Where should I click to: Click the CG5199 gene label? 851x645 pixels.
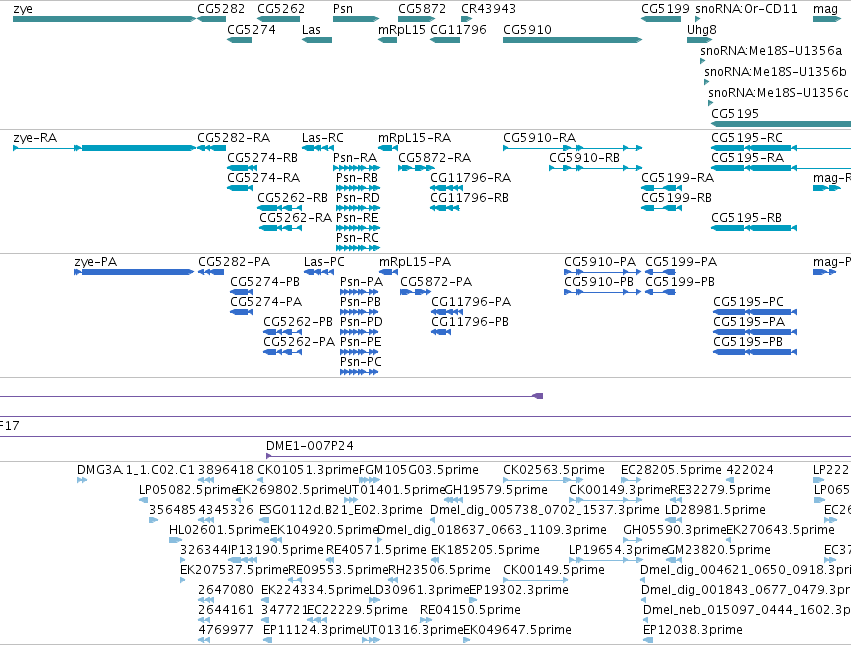pos(665,9)
